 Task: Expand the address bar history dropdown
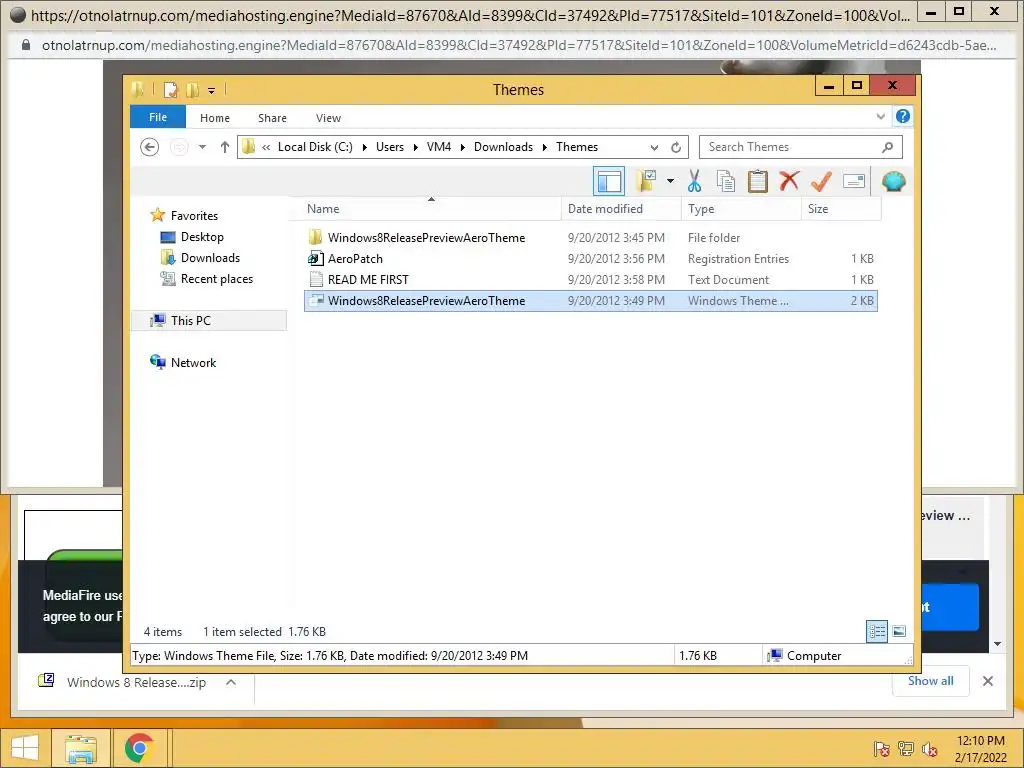[x=654, y=147]
